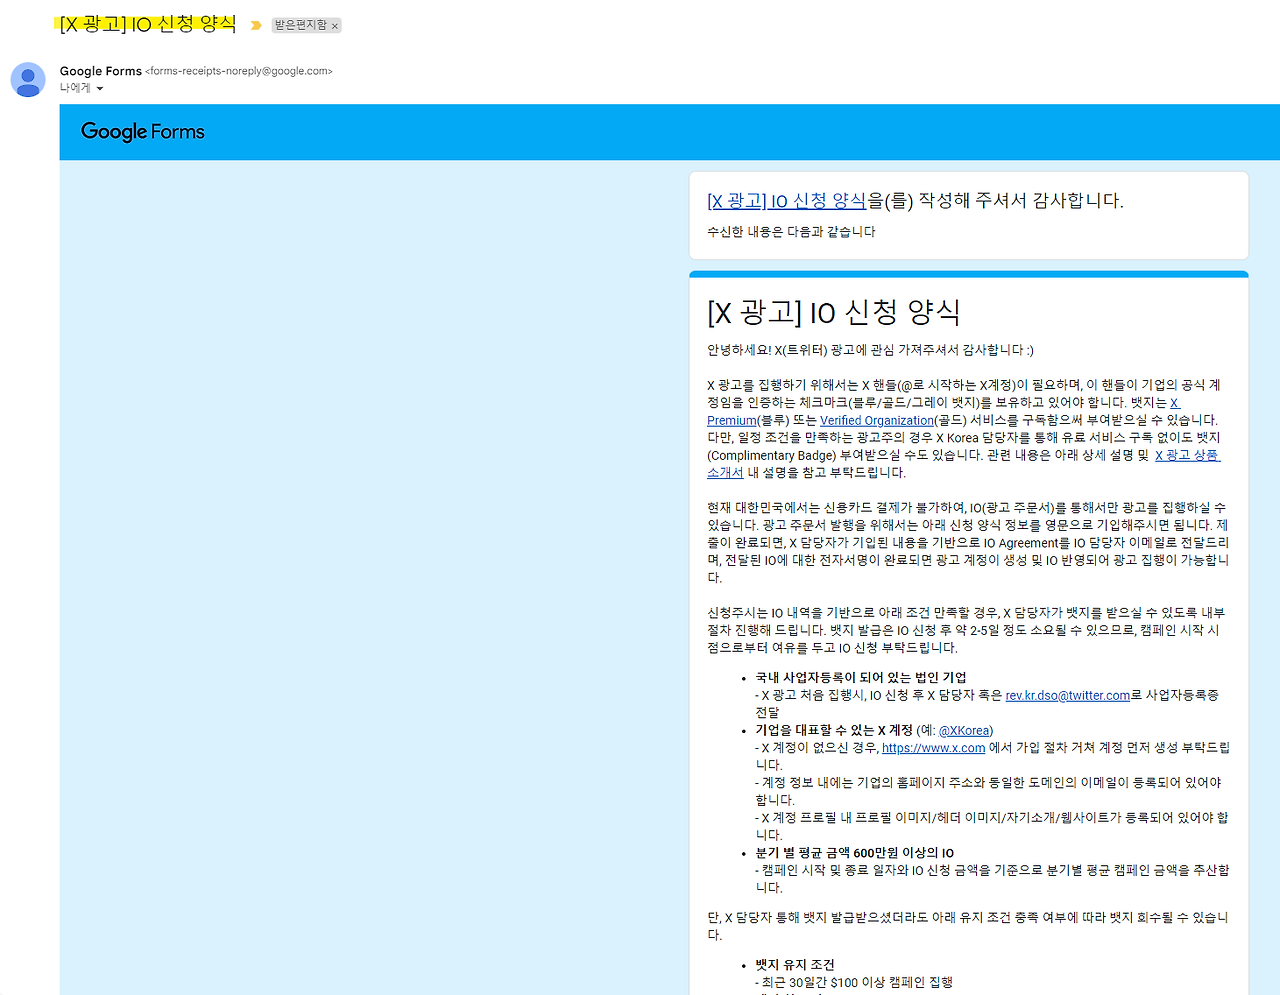
Task: Open the @XKorea account link
Action: 963,730
